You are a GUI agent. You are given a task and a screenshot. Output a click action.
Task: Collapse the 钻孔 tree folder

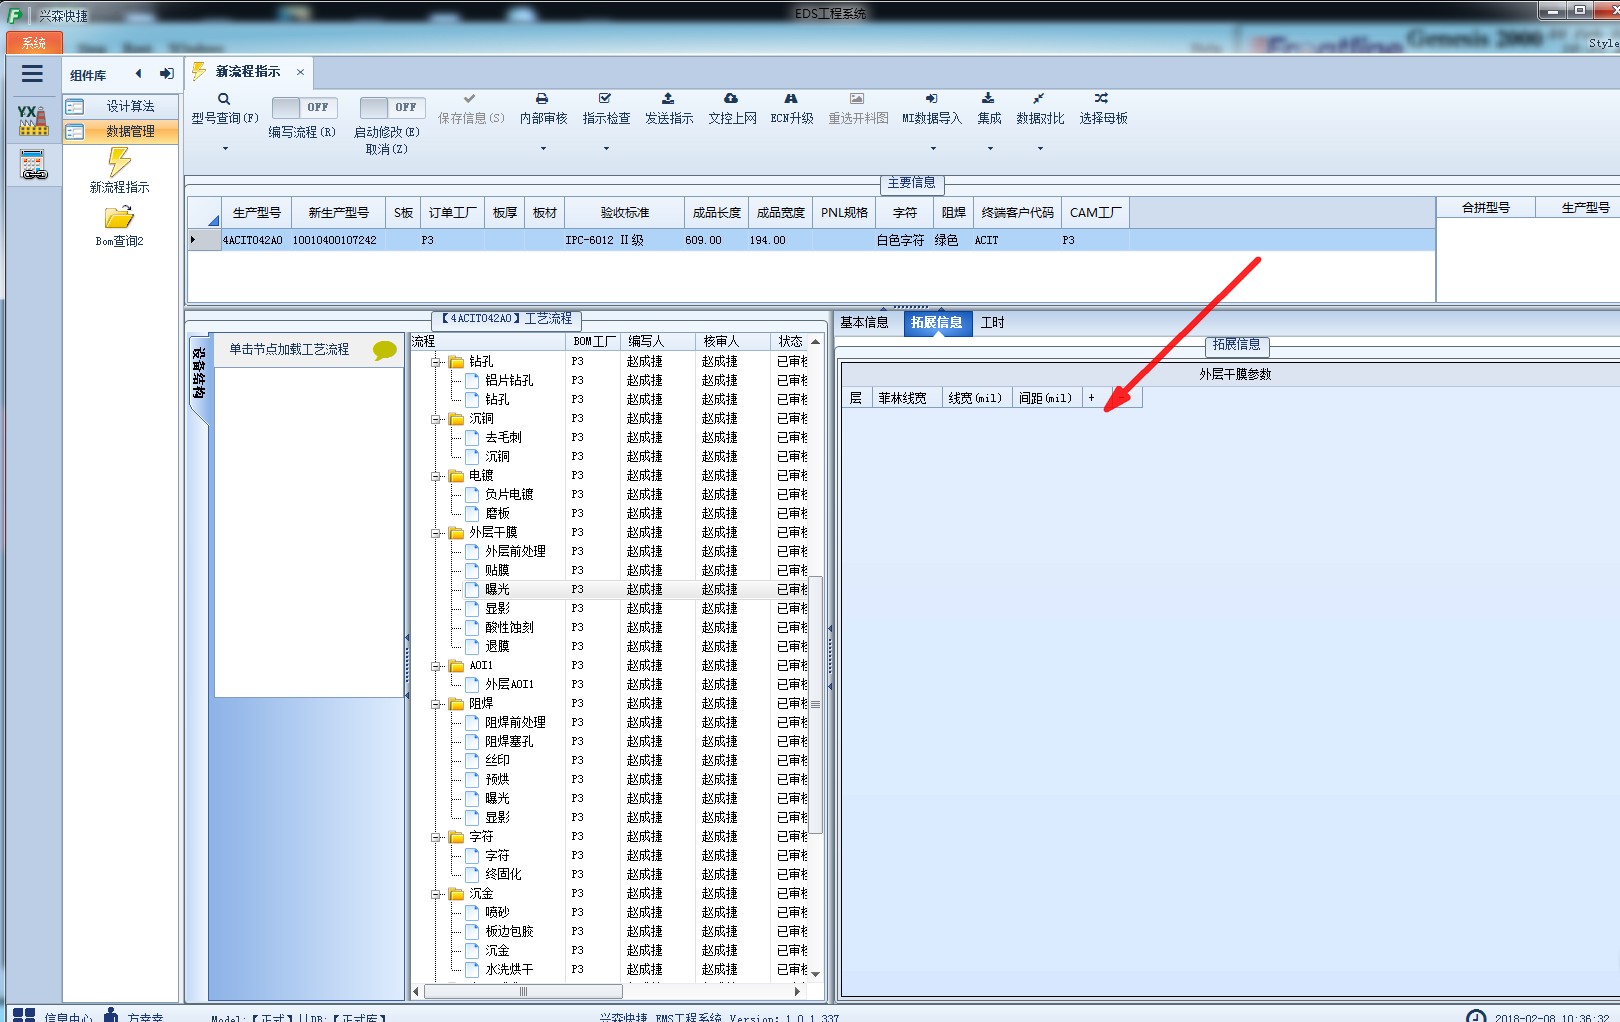click(x=436, y=362)
